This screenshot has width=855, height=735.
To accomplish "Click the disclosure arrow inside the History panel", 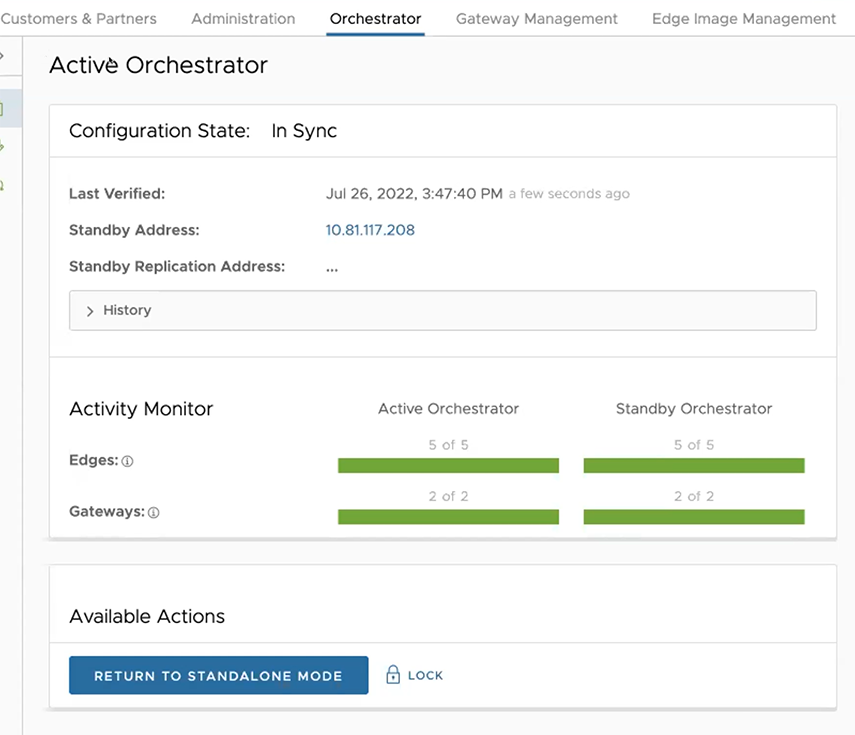I will [89, 310].
